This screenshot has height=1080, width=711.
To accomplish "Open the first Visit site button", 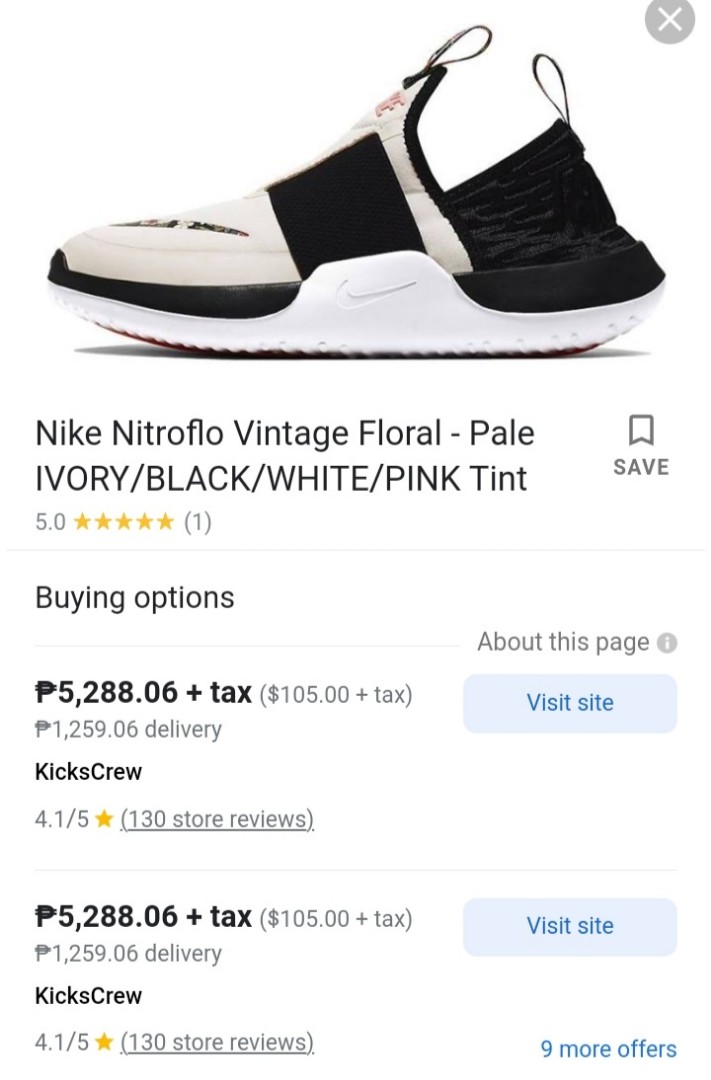I will click(x=569, y=703).
